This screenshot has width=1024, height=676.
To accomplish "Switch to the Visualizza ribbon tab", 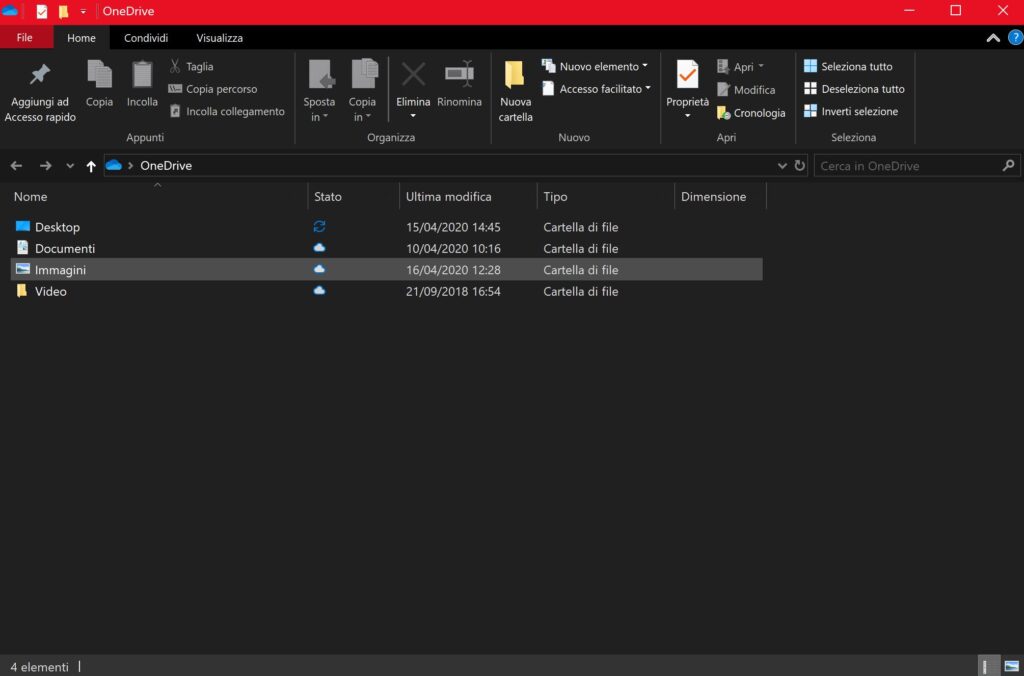I will point(219,38).
